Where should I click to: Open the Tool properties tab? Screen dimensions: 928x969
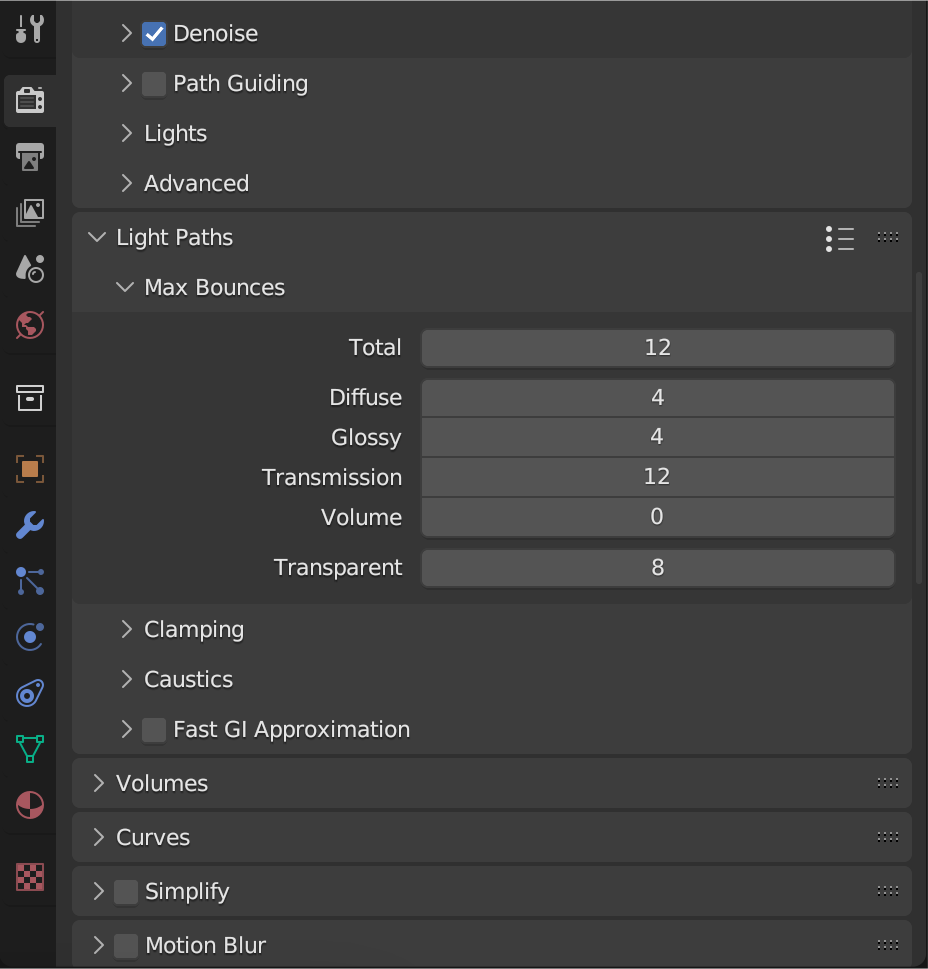click(29, 29)
